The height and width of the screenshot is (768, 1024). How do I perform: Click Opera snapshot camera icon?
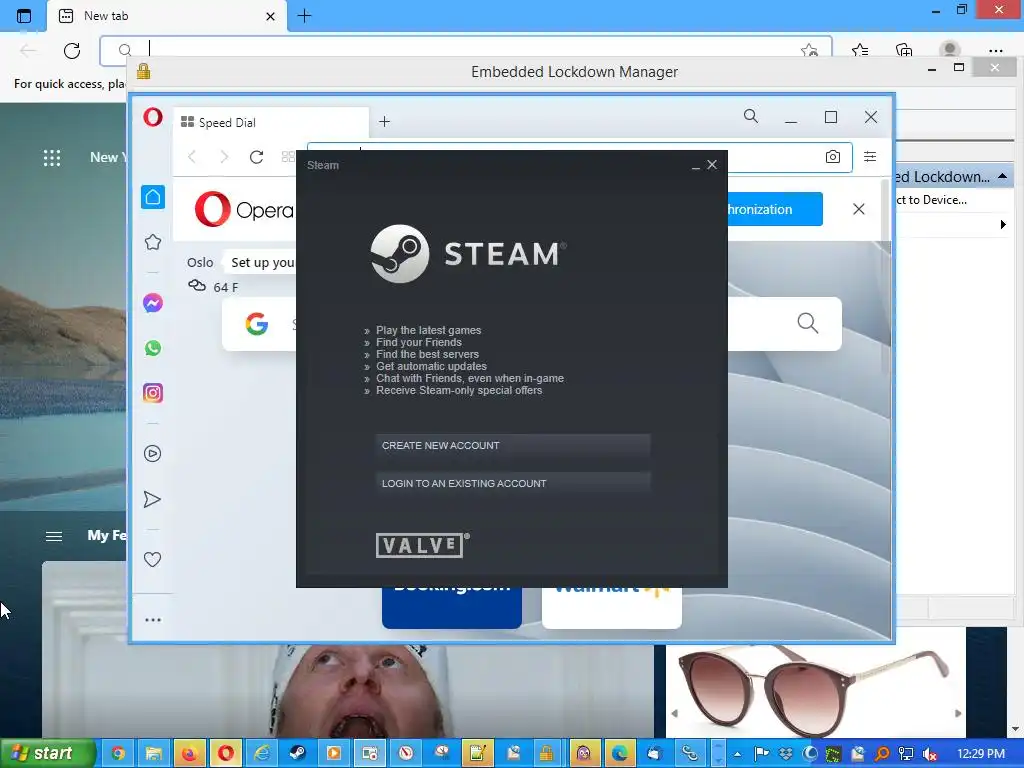pos(833,157)
